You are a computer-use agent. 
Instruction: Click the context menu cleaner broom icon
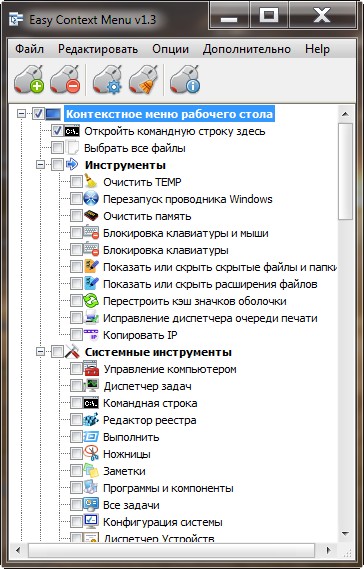pos(143,79)
